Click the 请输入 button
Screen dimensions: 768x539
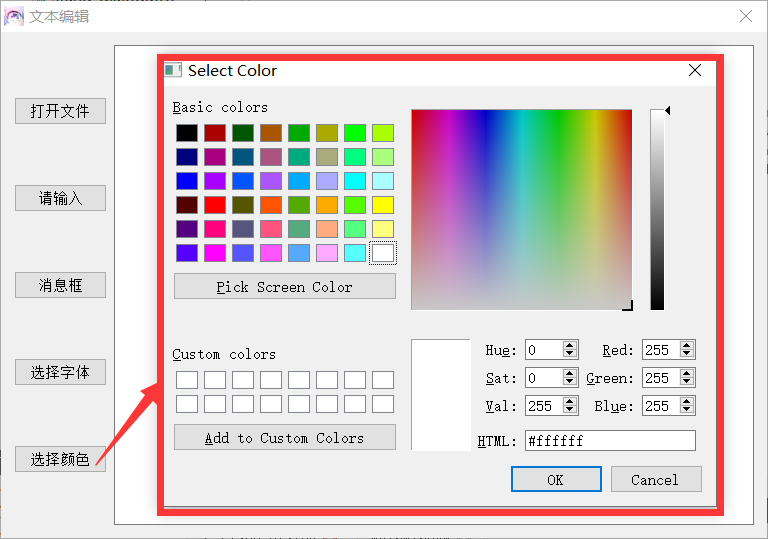[x=60, y=198]
